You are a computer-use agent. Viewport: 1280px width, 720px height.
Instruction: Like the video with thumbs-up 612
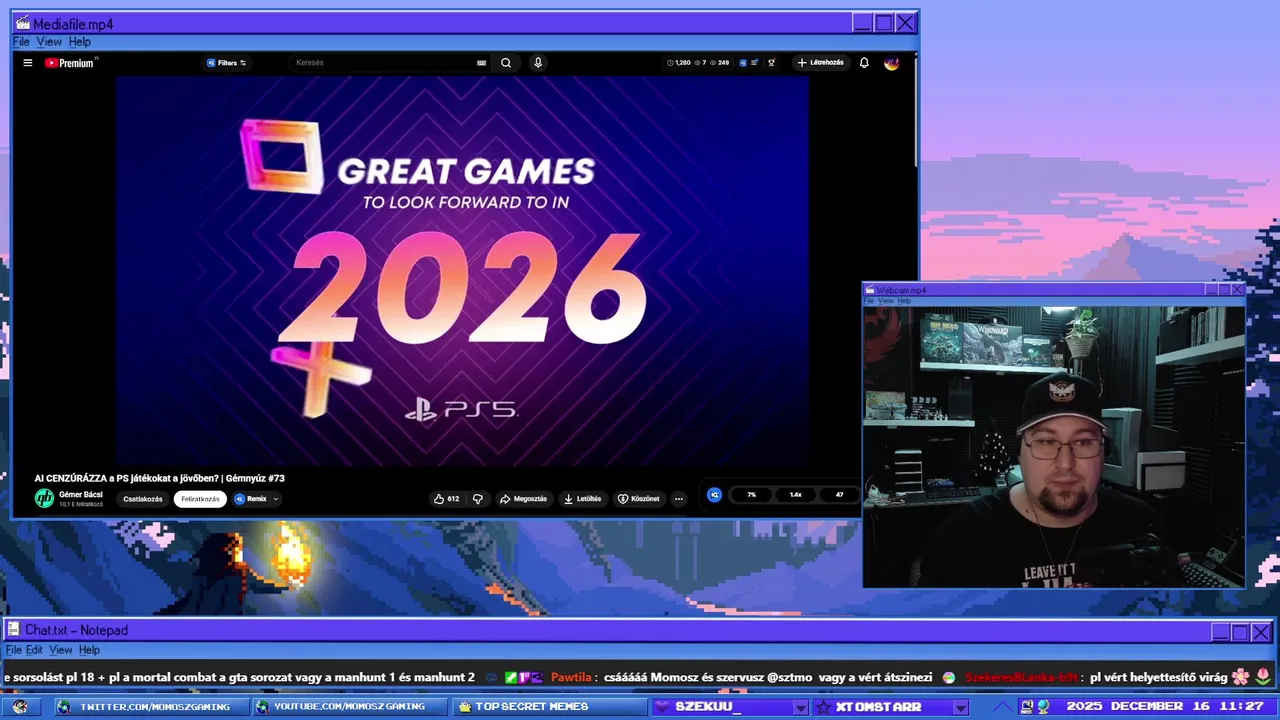(x=446, y=498)
